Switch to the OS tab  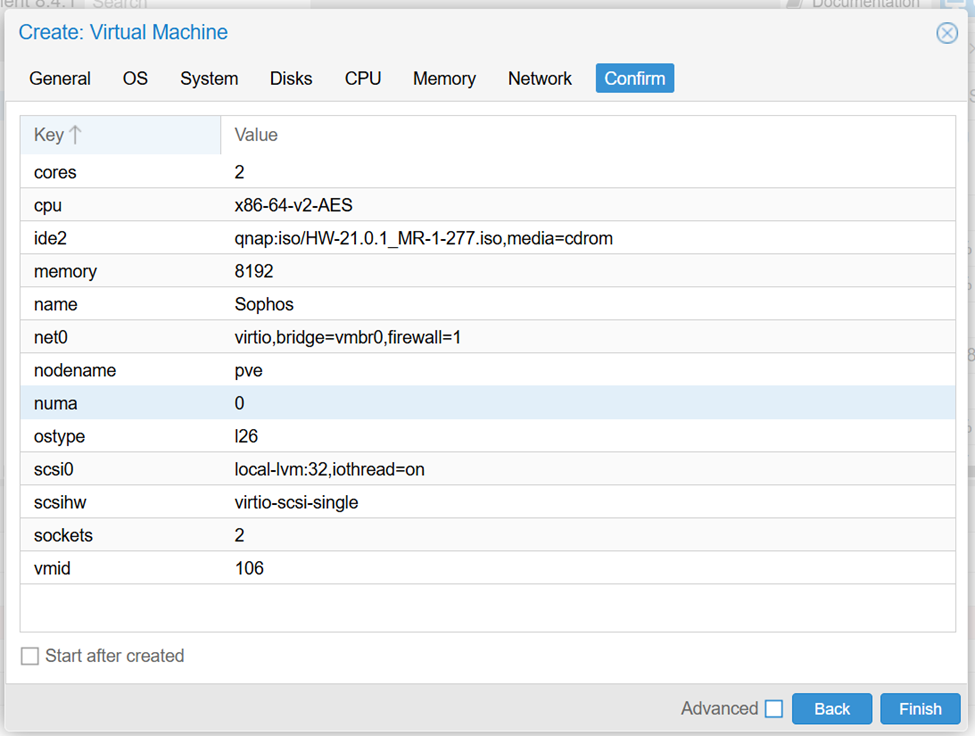(x=135, y=78)
